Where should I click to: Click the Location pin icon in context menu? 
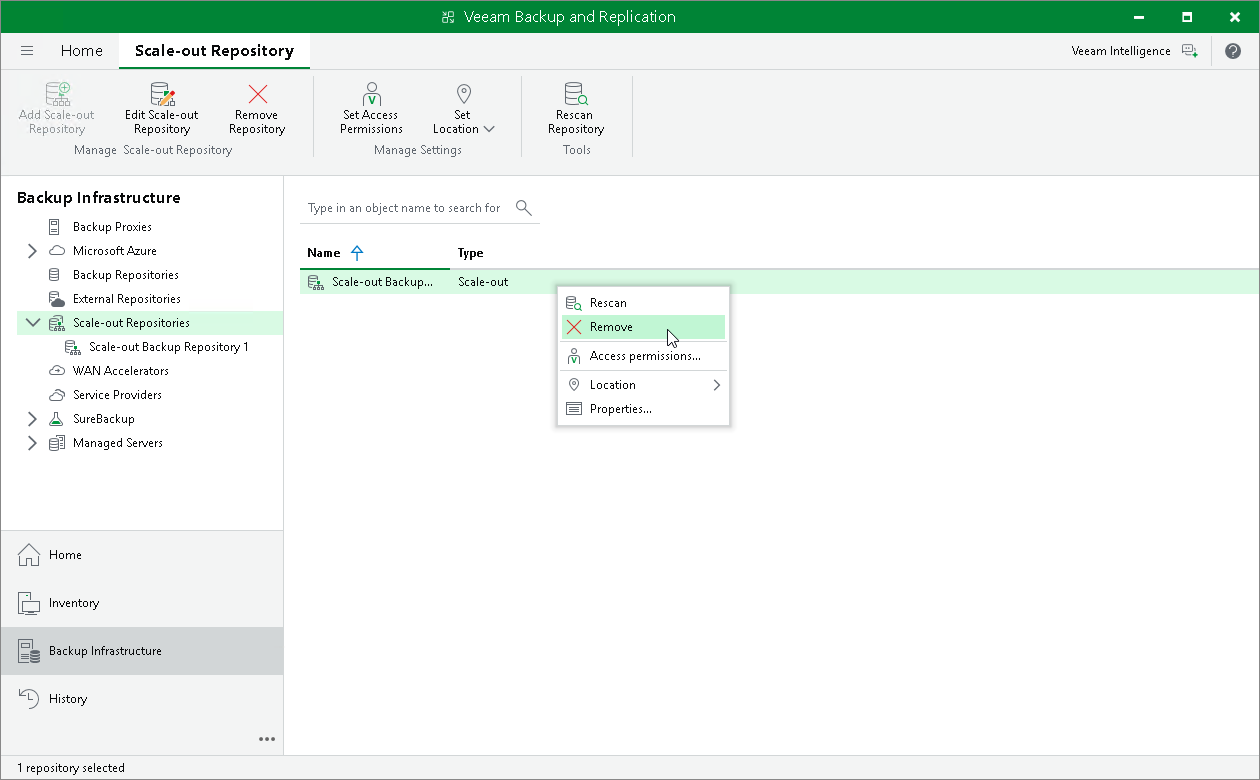point(574,385)
